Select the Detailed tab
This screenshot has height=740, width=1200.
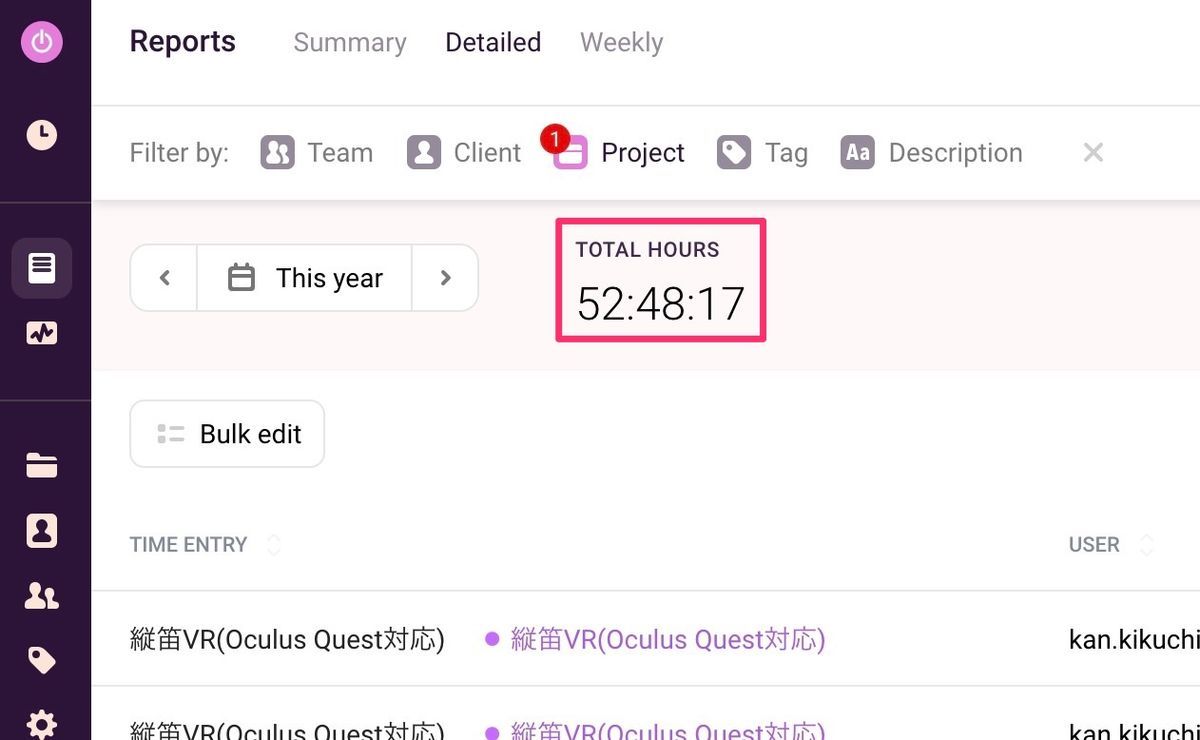(x=493, y=43)
